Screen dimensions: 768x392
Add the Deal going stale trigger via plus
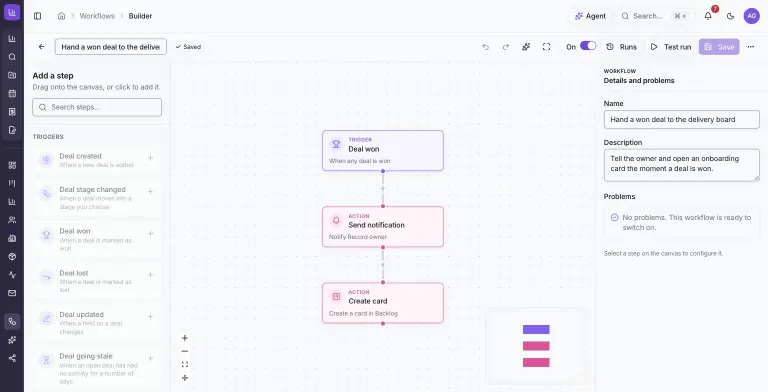(150, 358)
